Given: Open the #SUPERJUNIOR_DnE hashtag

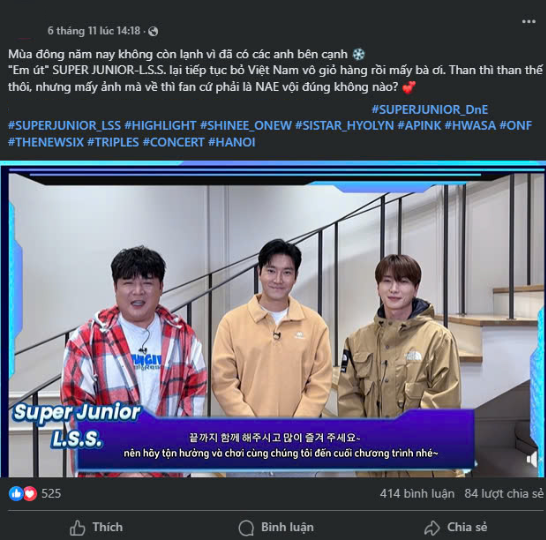Looking at the screenshot, I should pos(430,110).
